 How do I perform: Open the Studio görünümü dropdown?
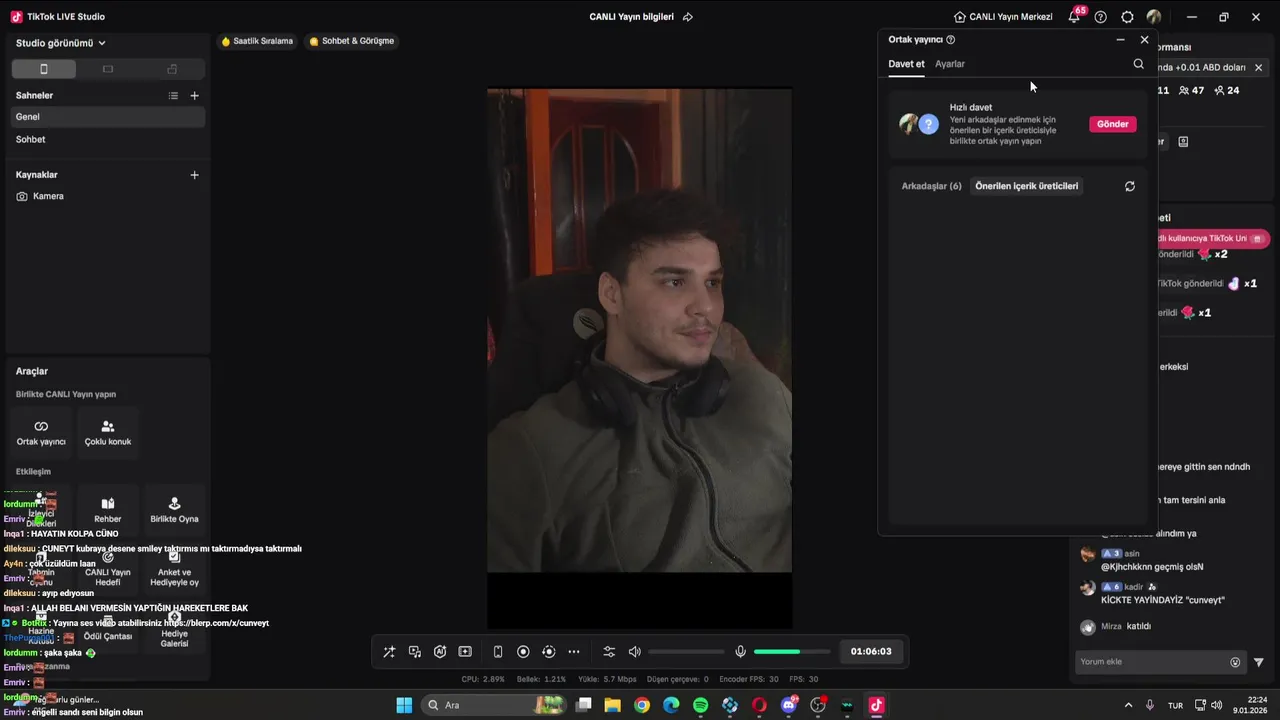click(60, 43)
